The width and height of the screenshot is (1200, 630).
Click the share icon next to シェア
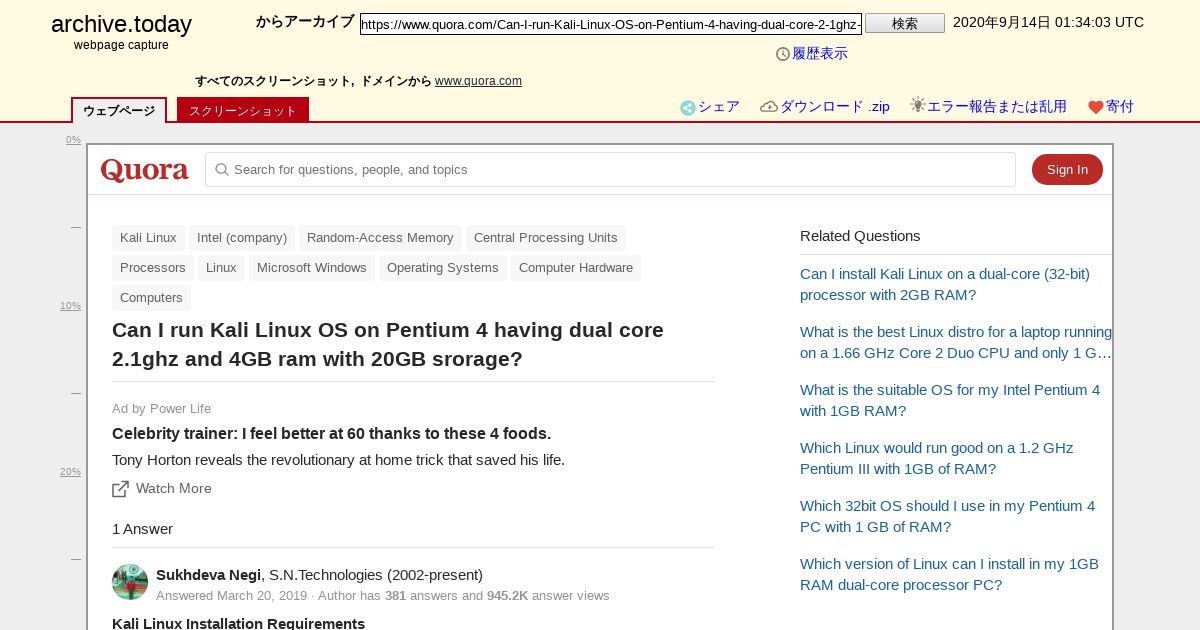688,108
